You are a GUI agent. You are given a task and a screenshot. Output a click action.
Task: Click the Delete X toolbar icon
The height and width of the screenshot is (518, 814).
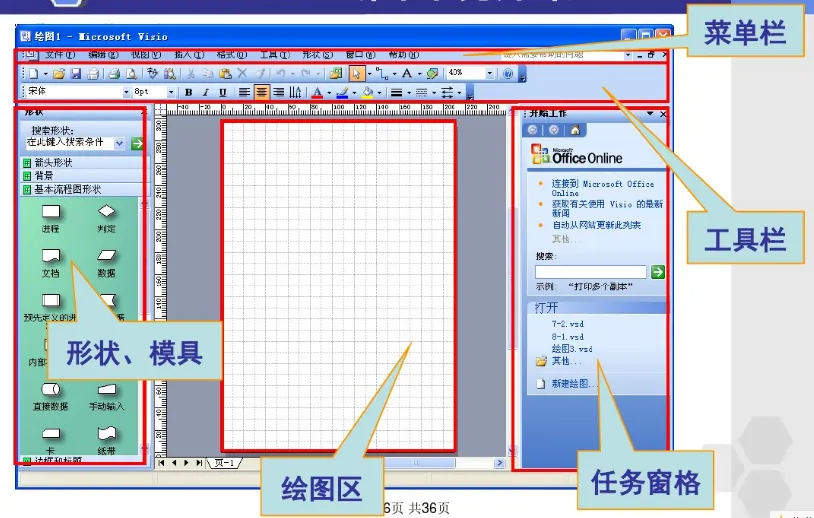click(242, 74)
